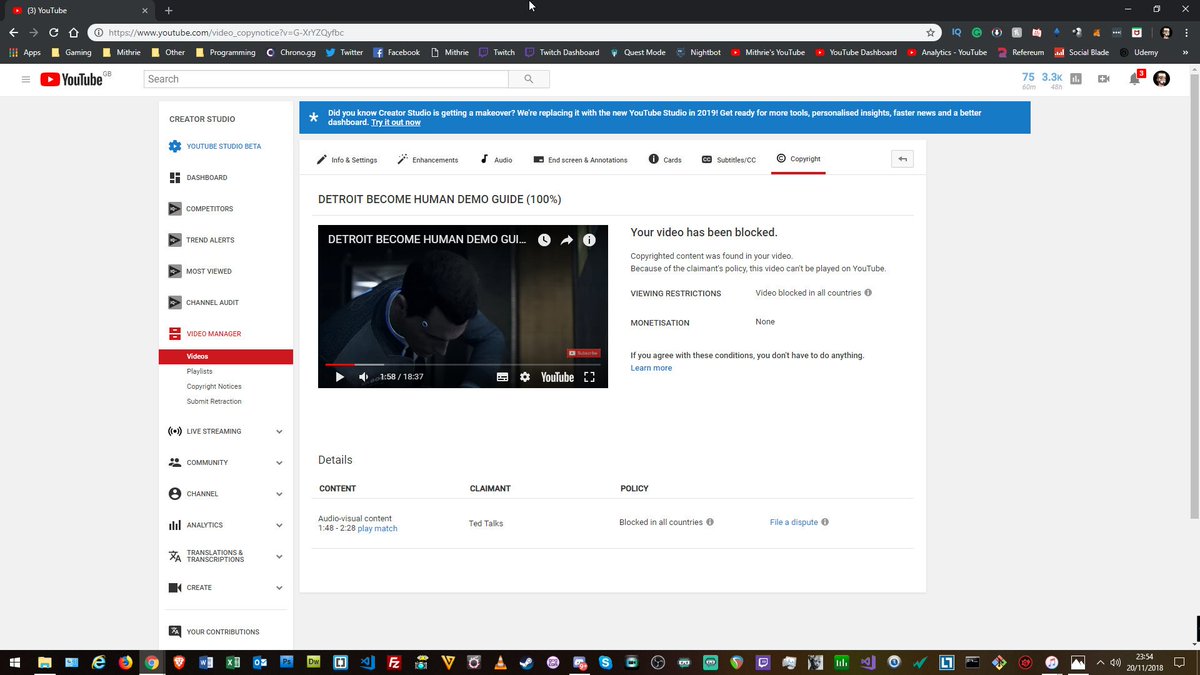Play the video in the player
Viewport: 1200px width, 675px height.
339,377
